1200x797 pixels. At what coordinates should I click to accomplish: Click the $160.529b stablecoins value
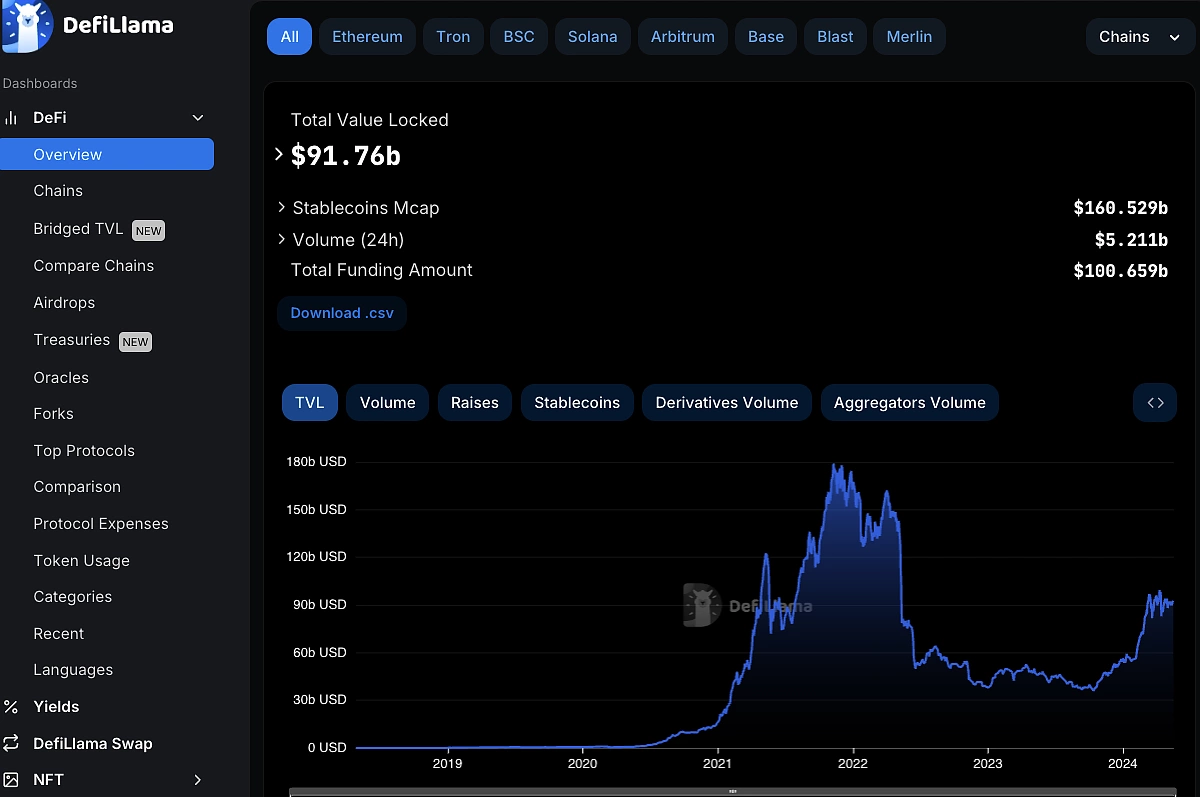tap(1120, 208)
